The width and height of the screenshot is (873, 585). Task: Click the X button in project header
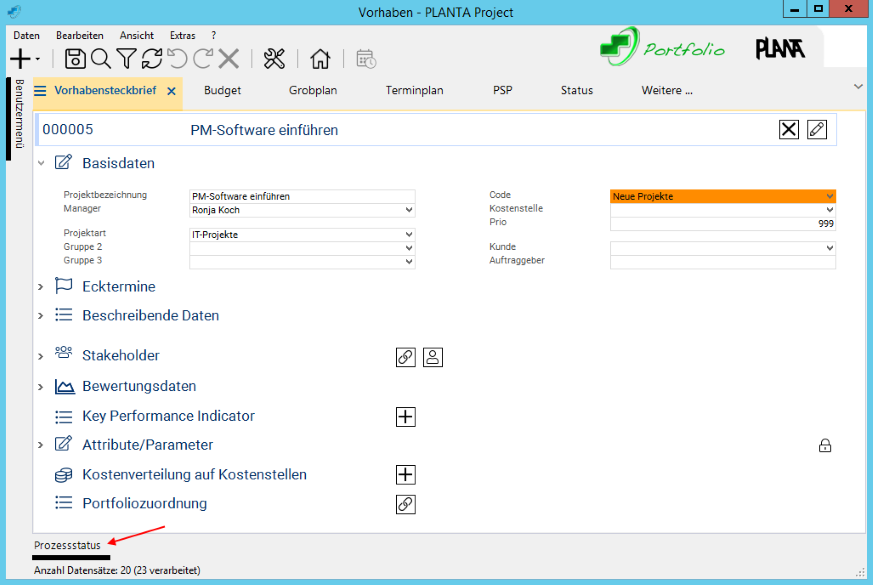tap(788, 130)
